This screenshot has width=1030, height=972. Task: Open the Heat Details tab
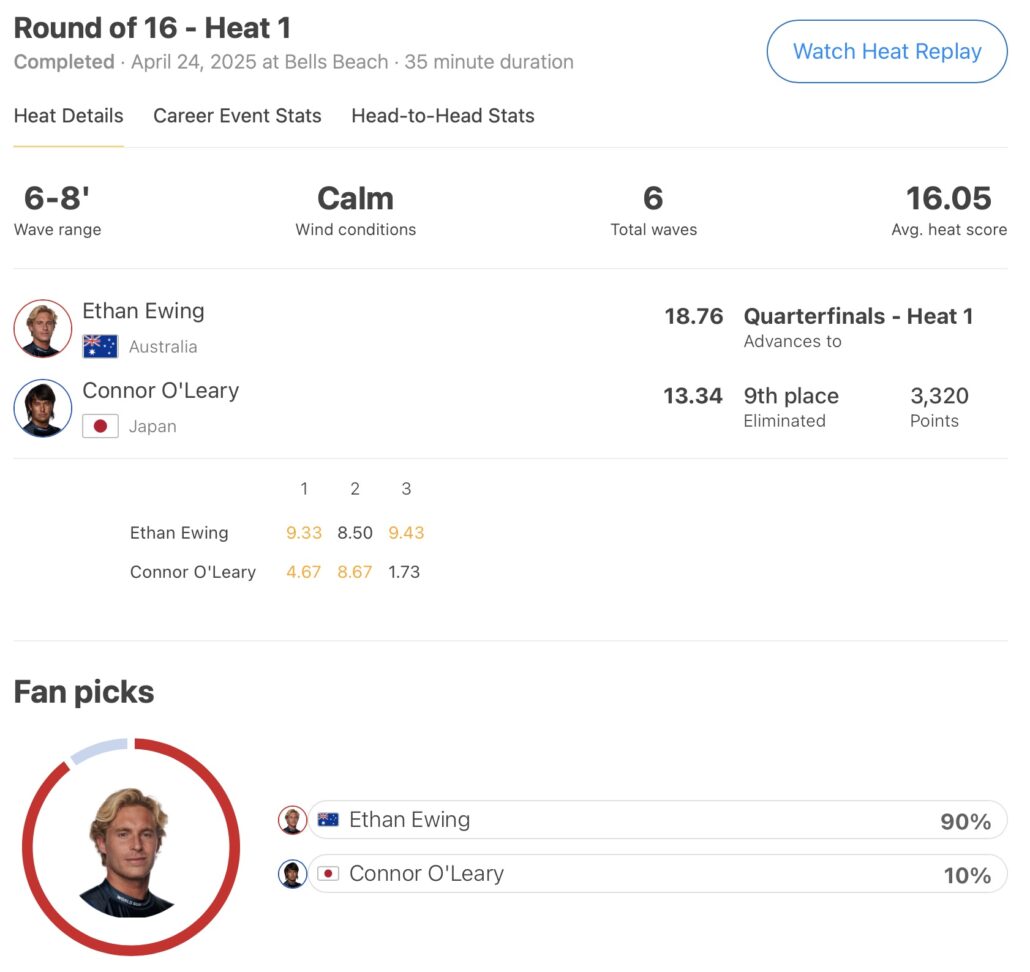pyautogui.click(x=68, y=116)
